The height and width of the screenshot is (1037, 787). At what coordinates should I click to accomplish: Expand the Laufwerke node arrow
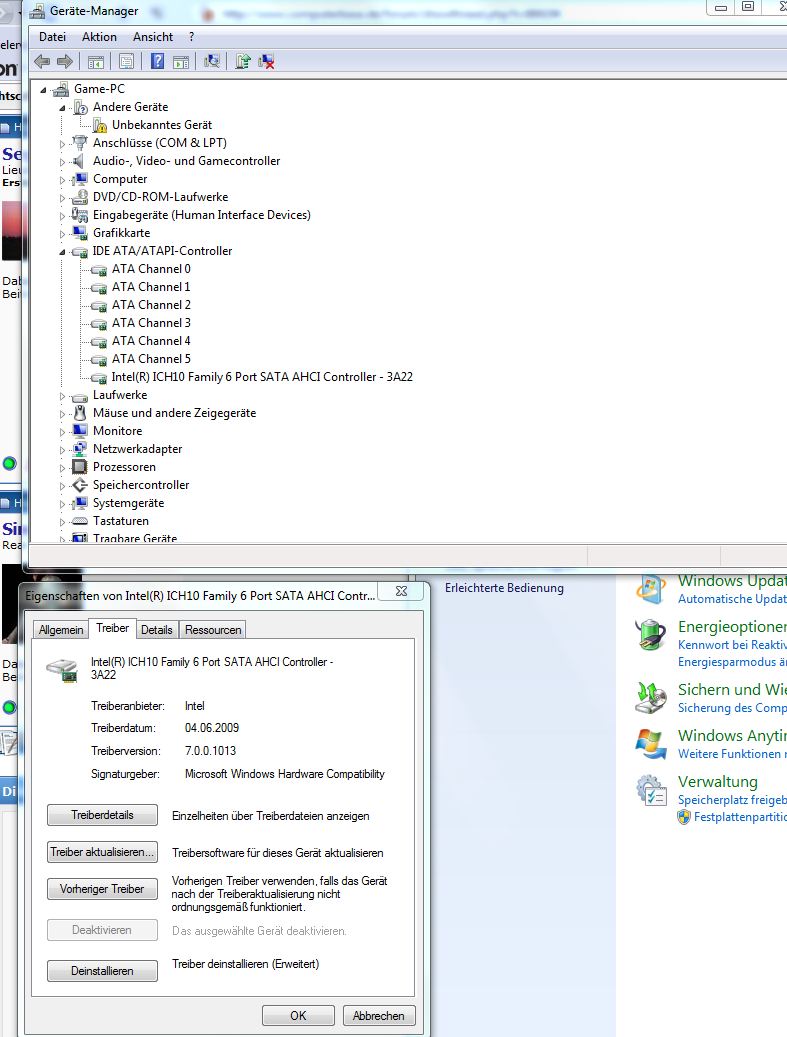(x=63, y=396)
